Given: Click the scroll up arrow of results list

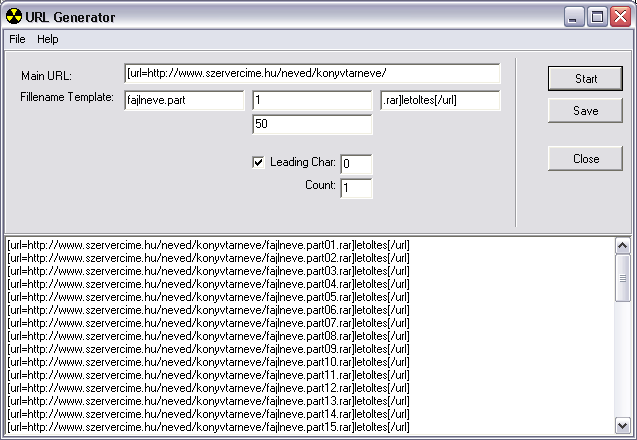Looking at the screenshot, I should [x=622, y=246].
